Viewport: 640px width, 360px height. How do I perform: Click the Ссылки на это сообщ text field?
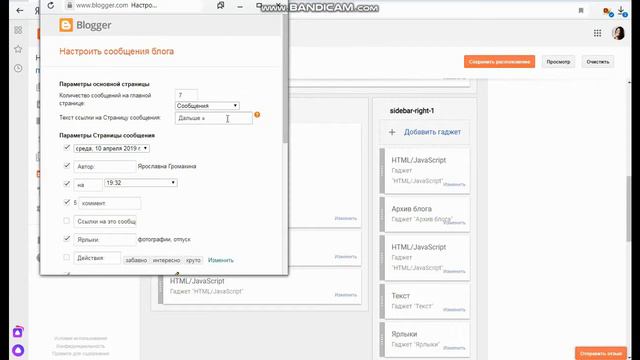pos(105,221)
